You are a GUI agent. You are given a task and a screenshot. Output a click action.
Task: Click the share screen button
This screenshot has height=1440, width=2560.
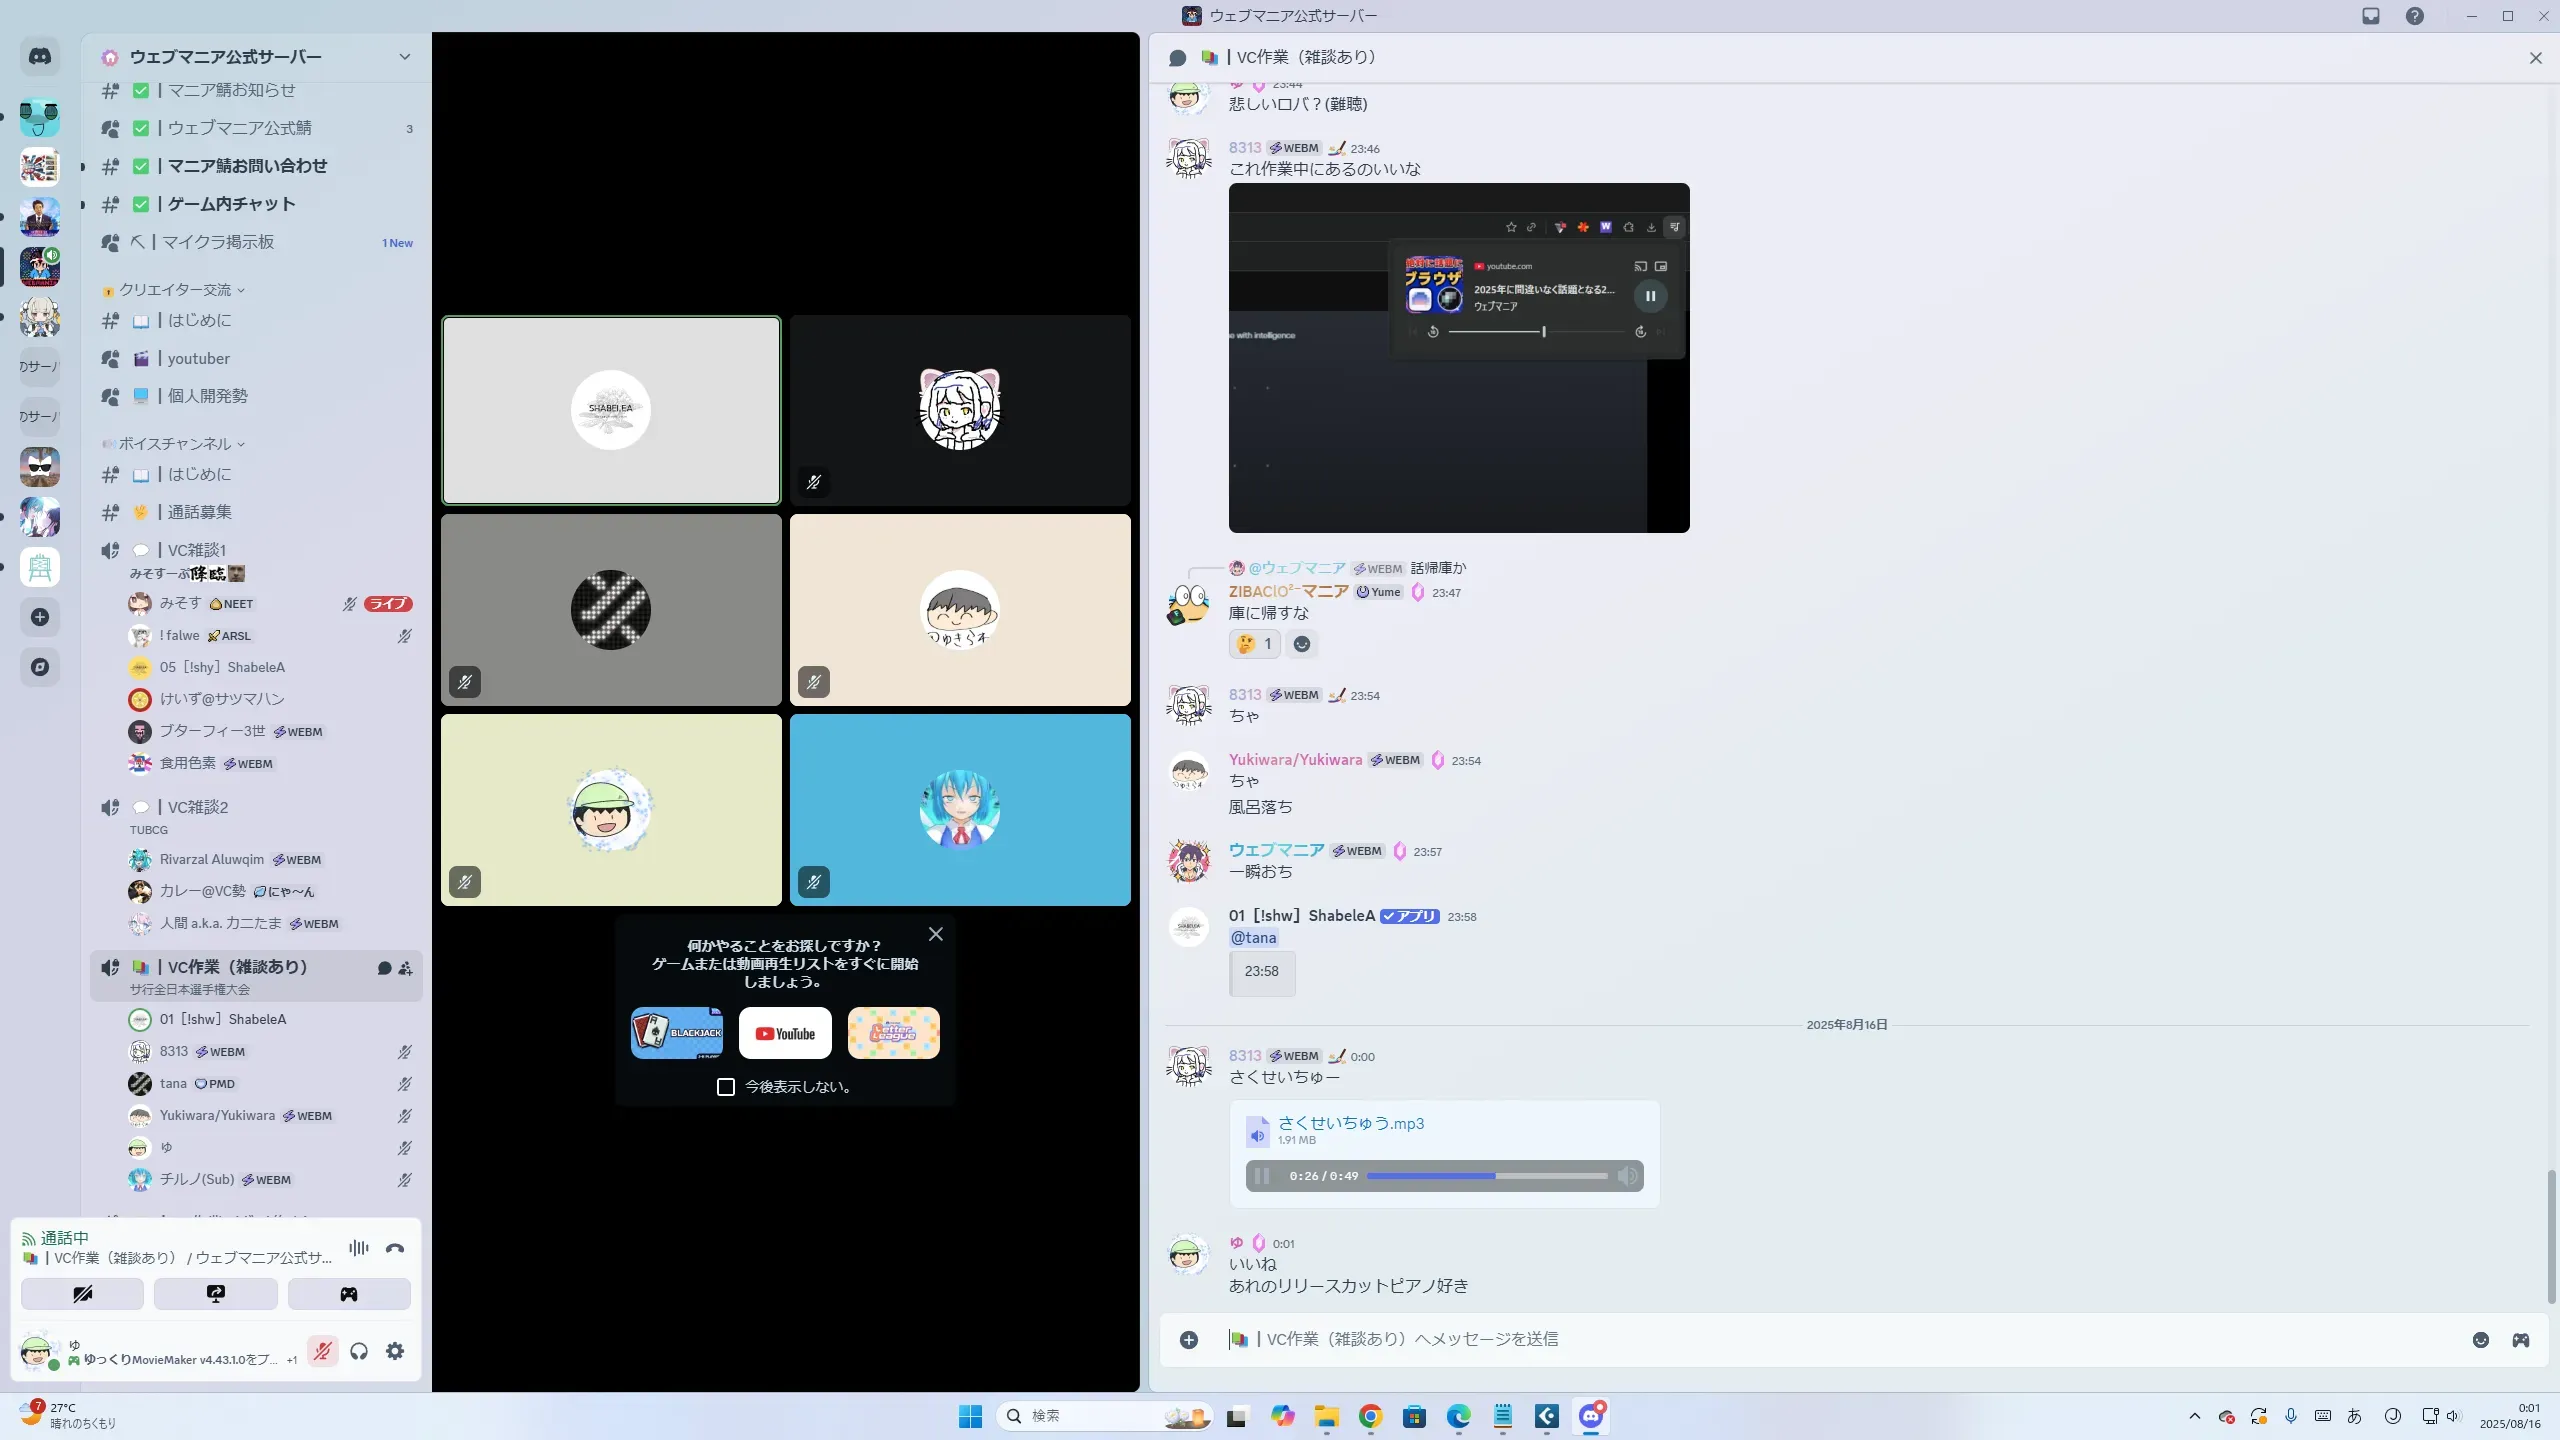coord(215,1294)
